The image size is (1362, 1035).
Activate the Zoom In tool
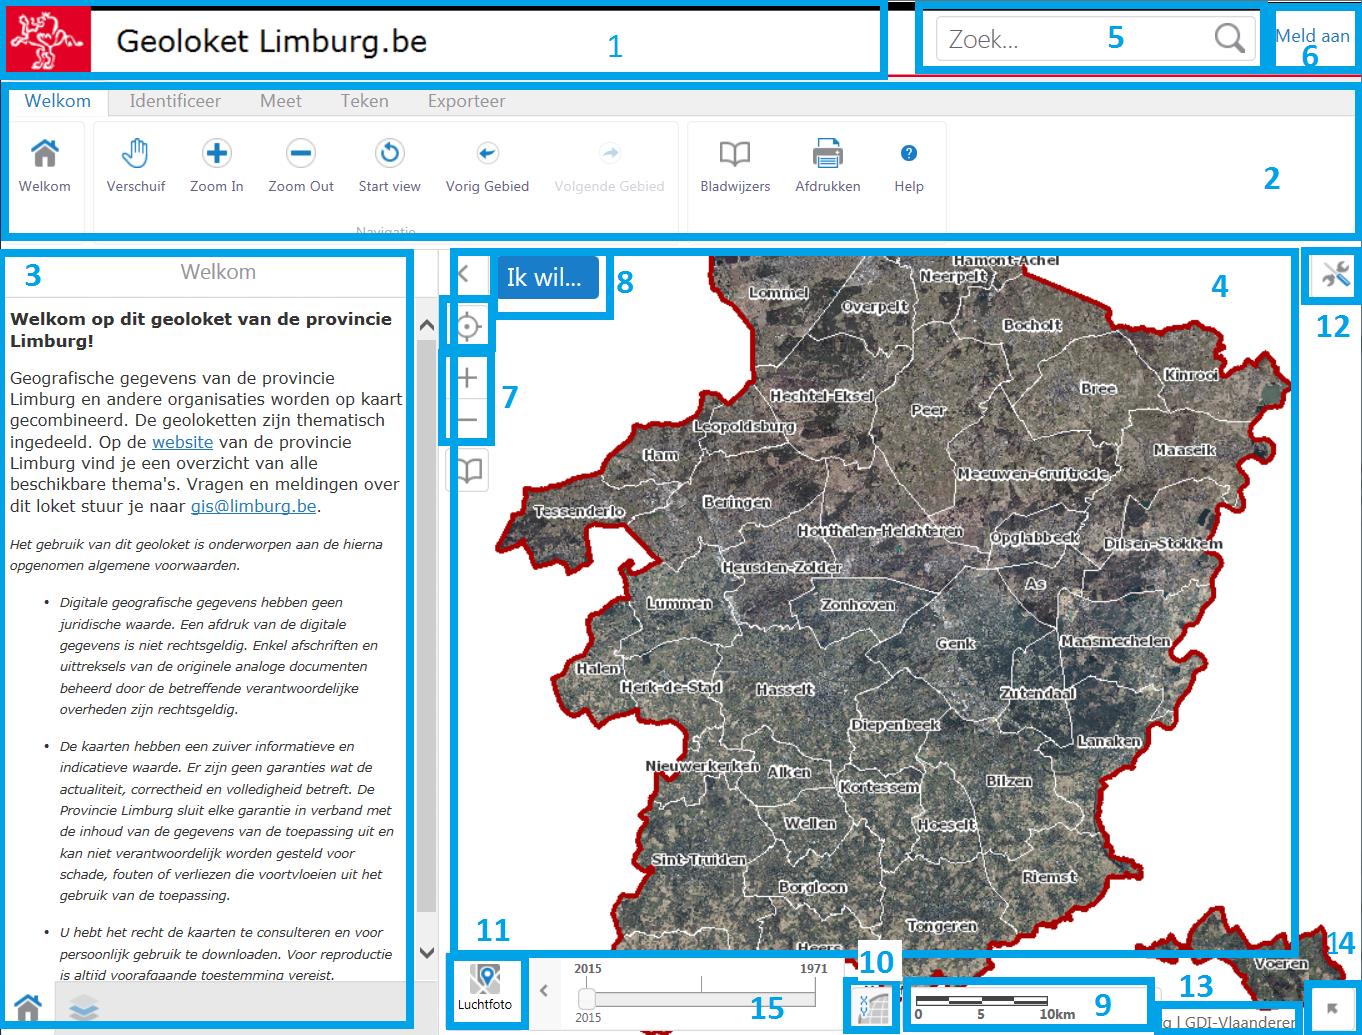(x=217, y=166)
